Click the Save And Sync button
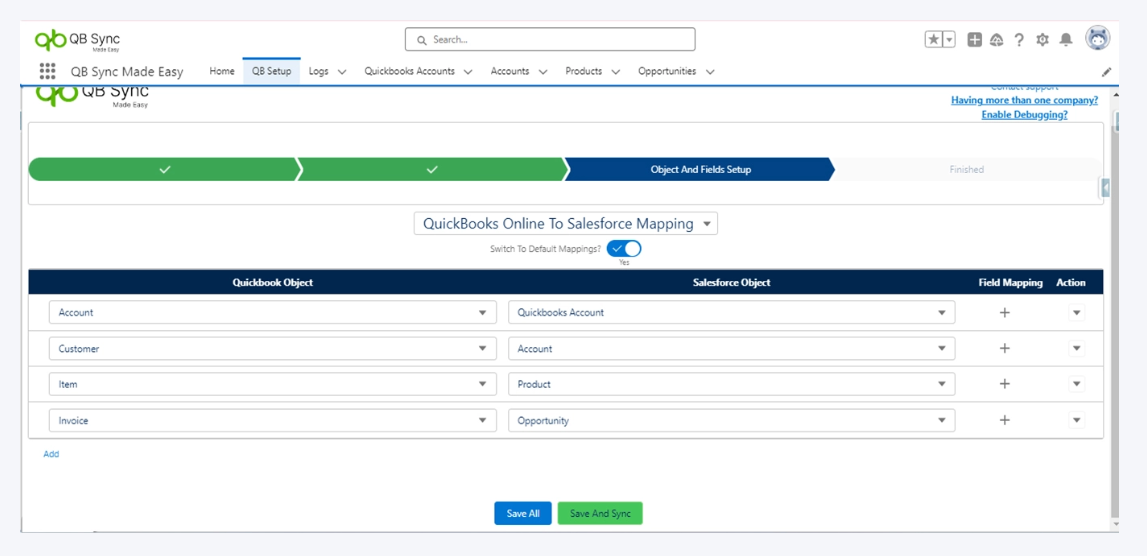This screenshot has height=556, width=1147. pos(600,514)
